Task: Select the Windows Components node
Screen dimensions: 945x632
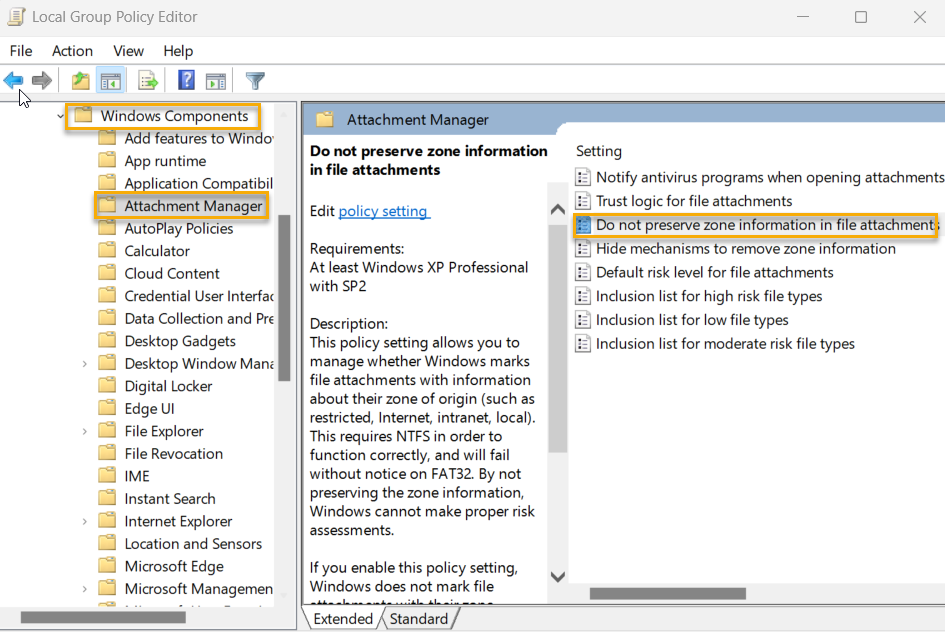Action: [172, 115]
